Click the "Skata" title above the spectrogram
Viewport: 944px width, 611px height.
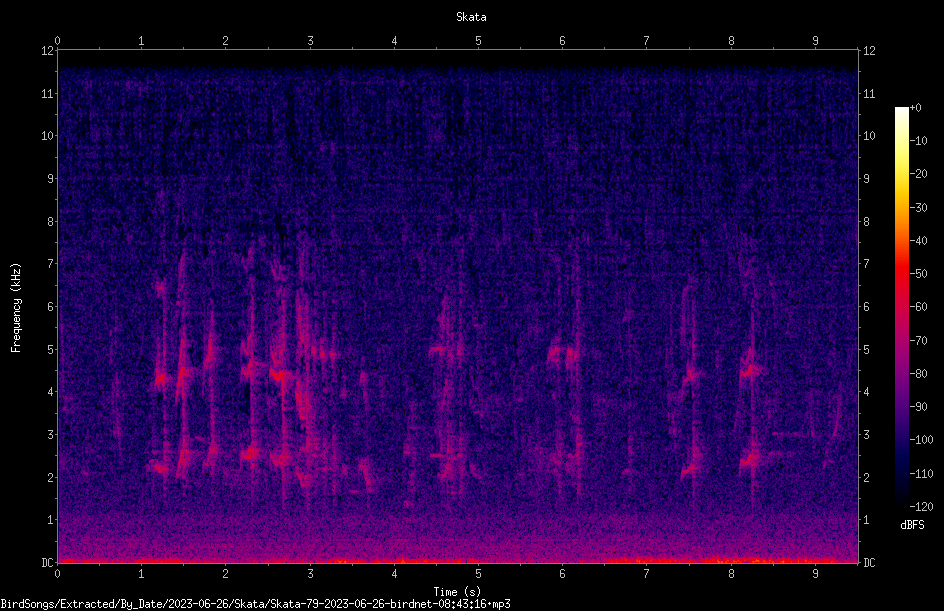[471, 17]
